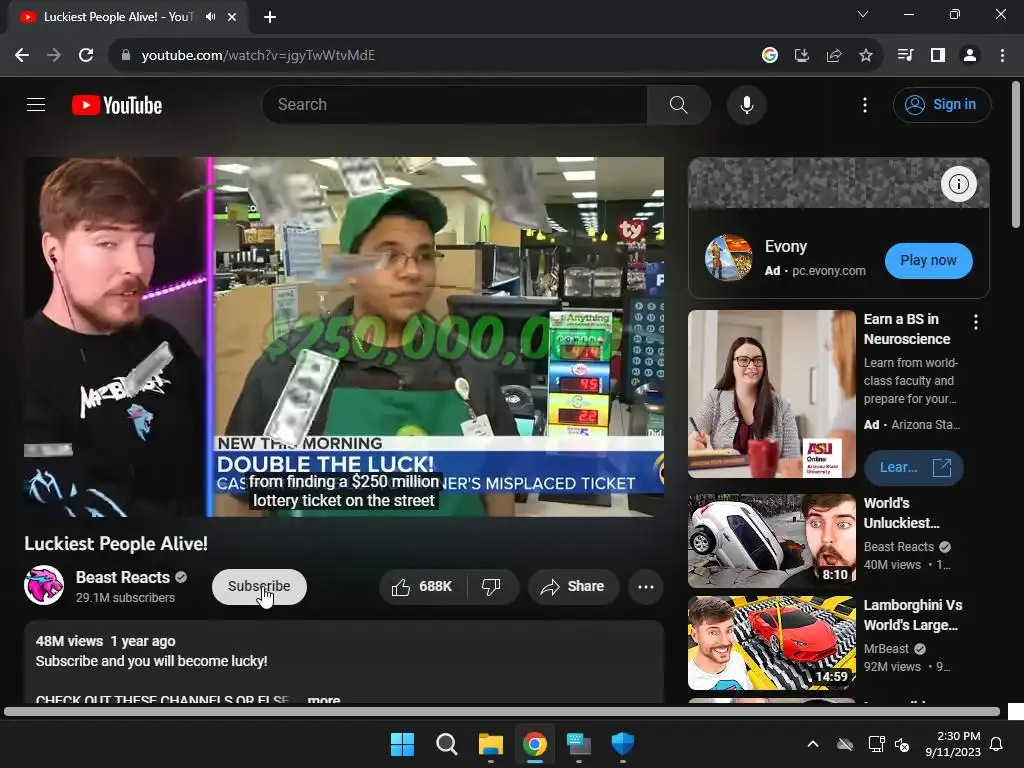Click the Learn more ad button
Screen dimensions: 1024x768
click(x=913, y=468)
